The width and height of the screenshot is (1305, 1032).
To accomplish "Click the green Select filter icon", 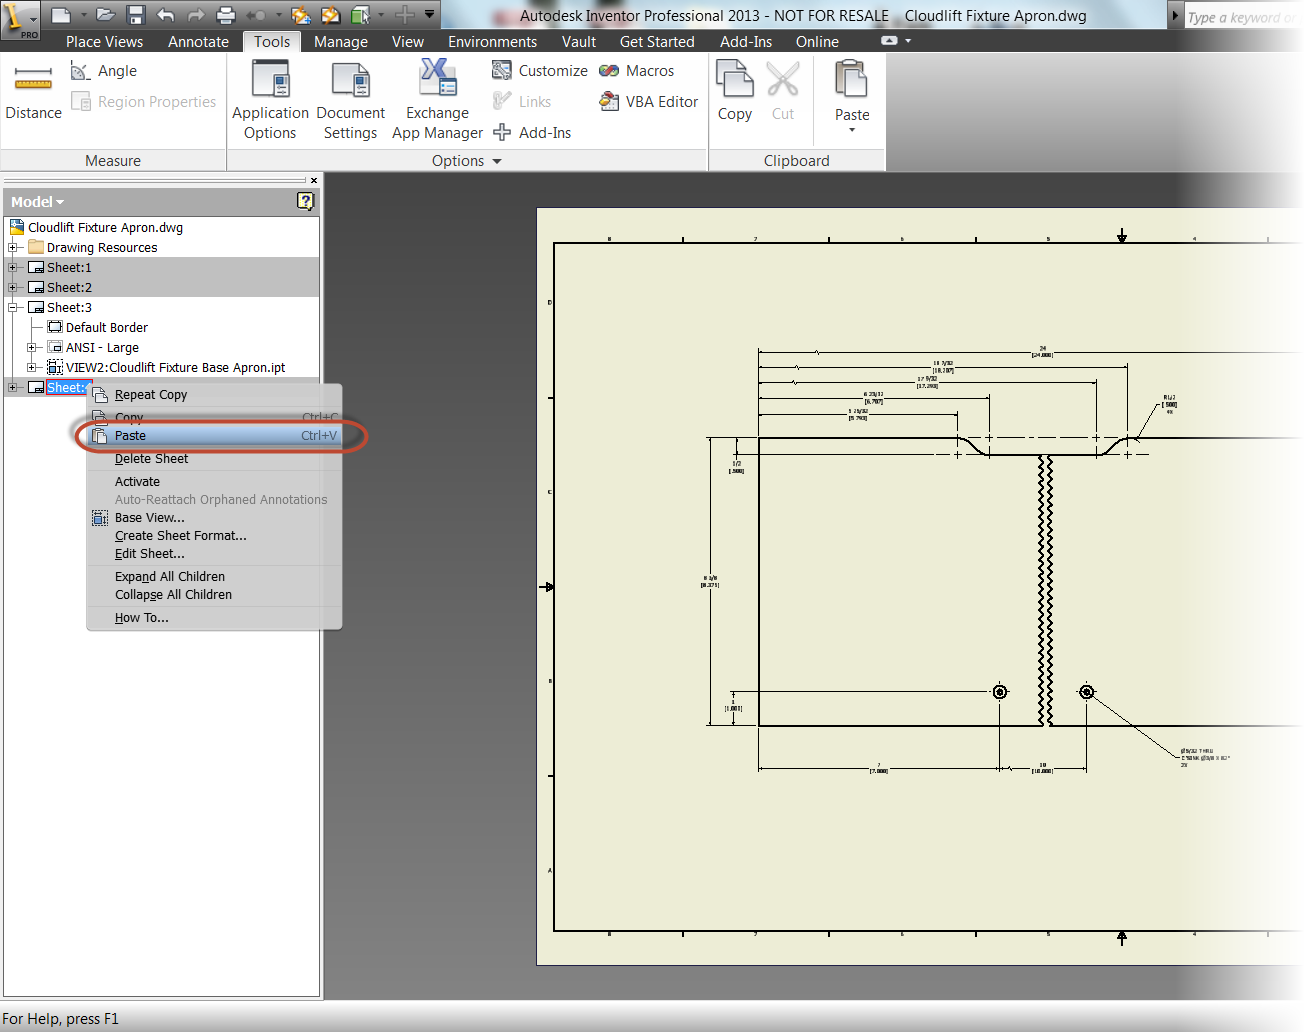I will [x=361, y=15].
